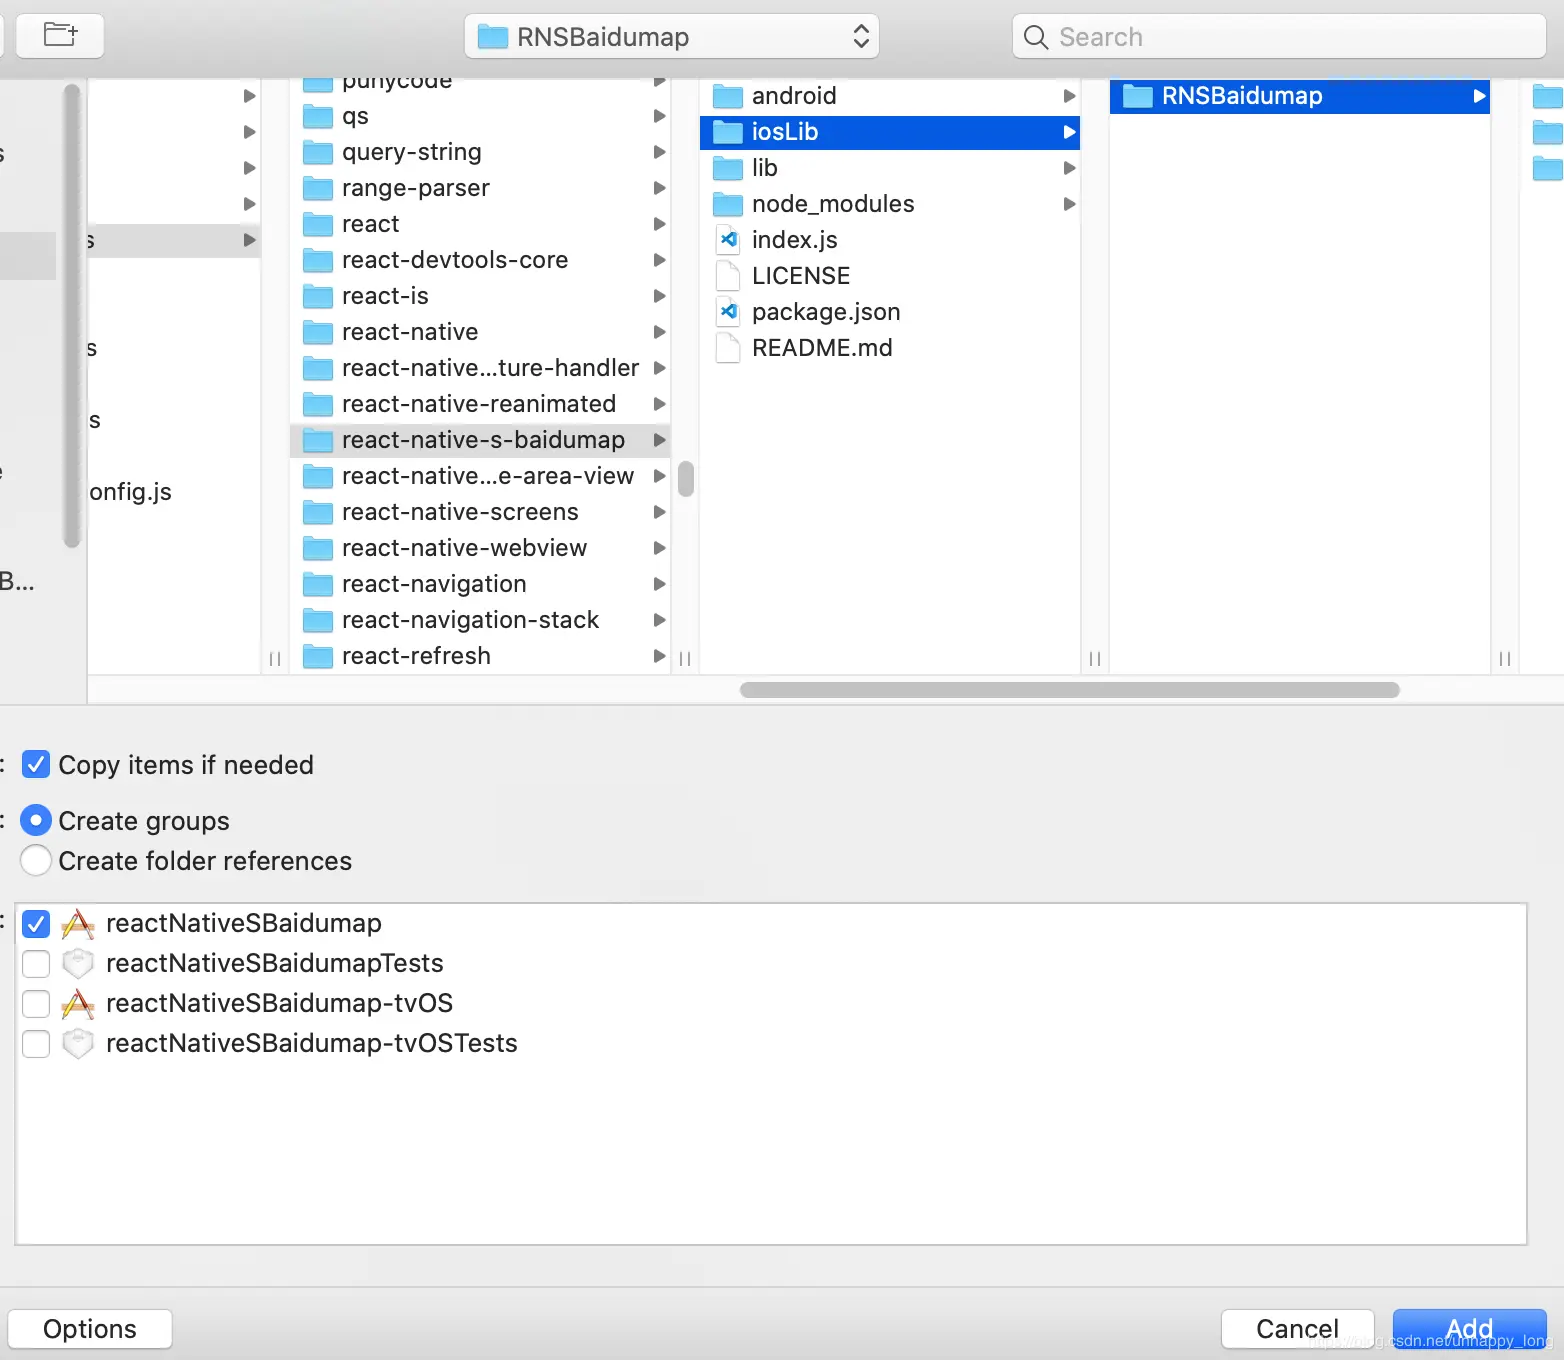This screenshot has width=1564, height=1360.
Task: Select the lib folder icon
Action: 728,168
